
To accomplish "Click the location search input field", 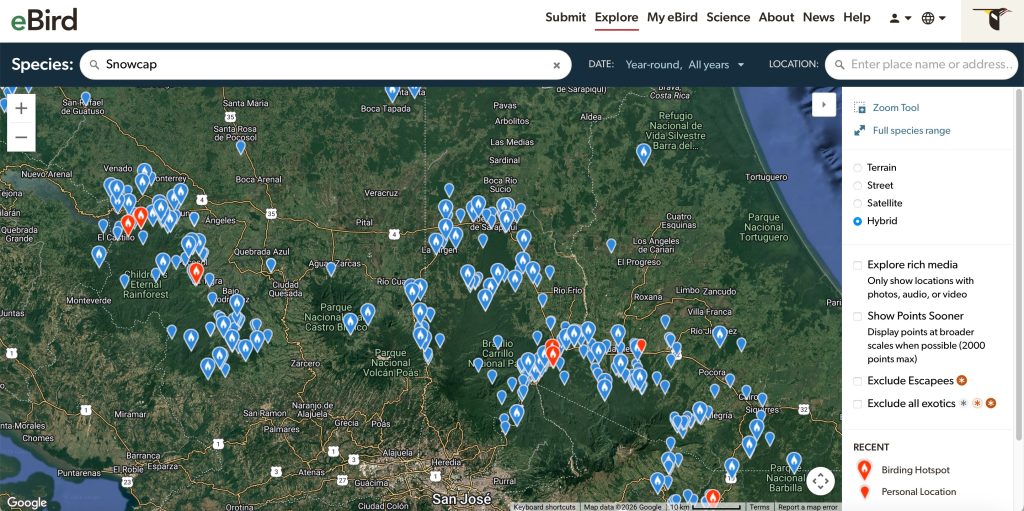I will click(930, 65).
